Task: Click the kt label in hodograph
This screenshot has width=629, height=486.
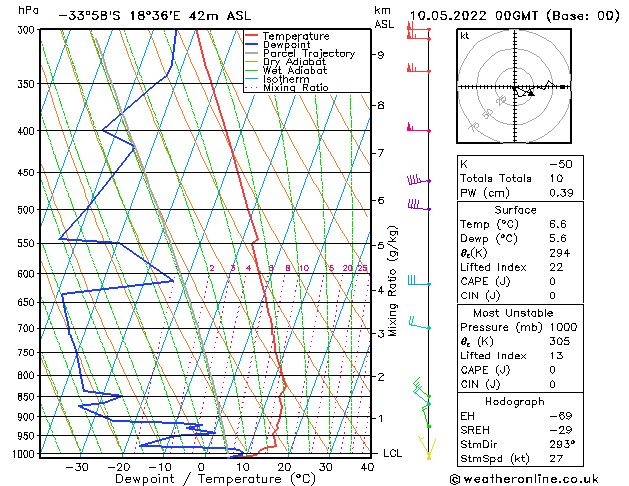Action: [x=465, y=36]
